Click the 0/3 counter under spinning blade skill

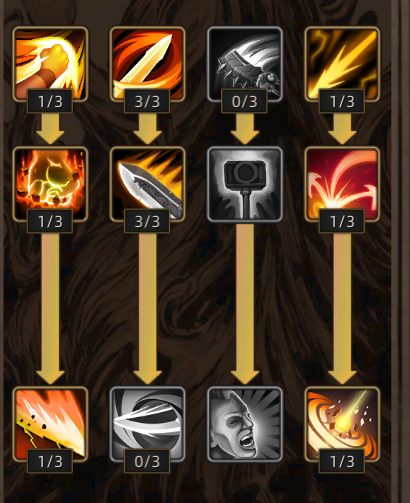(x=147, y=461)
